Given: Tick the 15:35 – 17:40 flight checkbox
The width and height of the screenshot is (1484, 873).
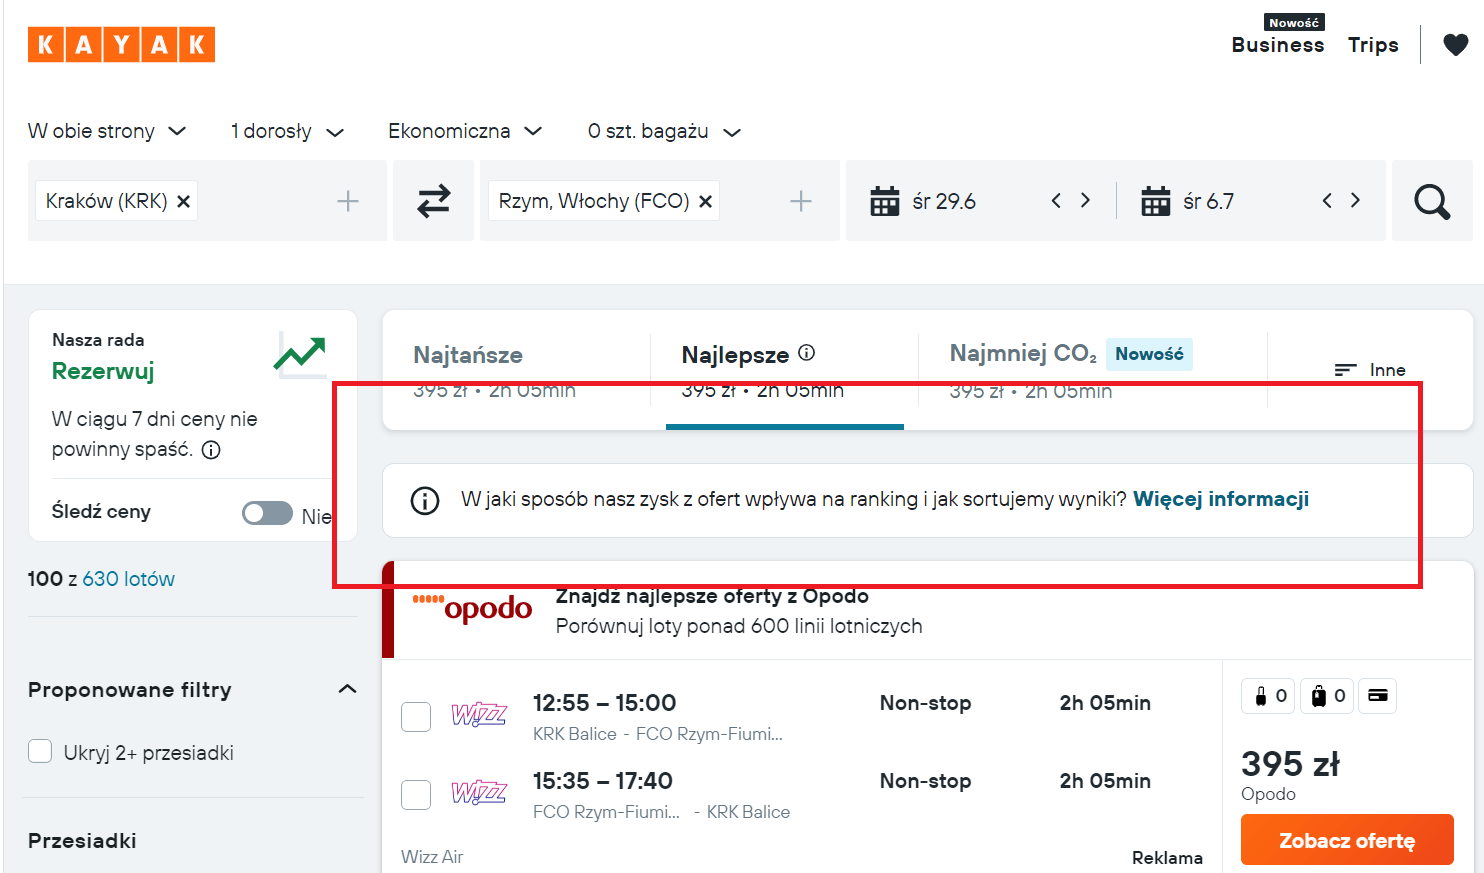Looking at the screenshot, I should coord(416,794).
